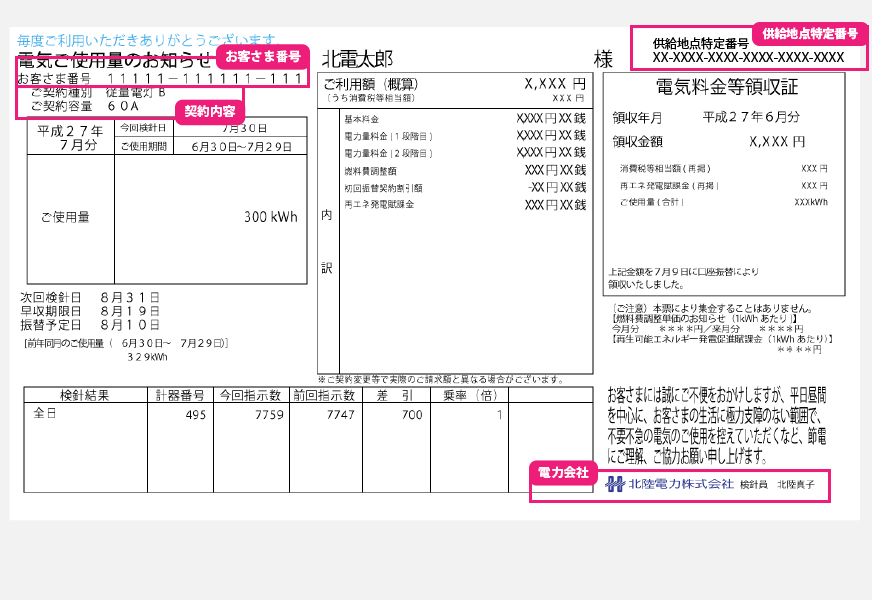Screen dimensions: 872x600
Task: Click the customer name 北電太郎
Action: click(357, 59)
